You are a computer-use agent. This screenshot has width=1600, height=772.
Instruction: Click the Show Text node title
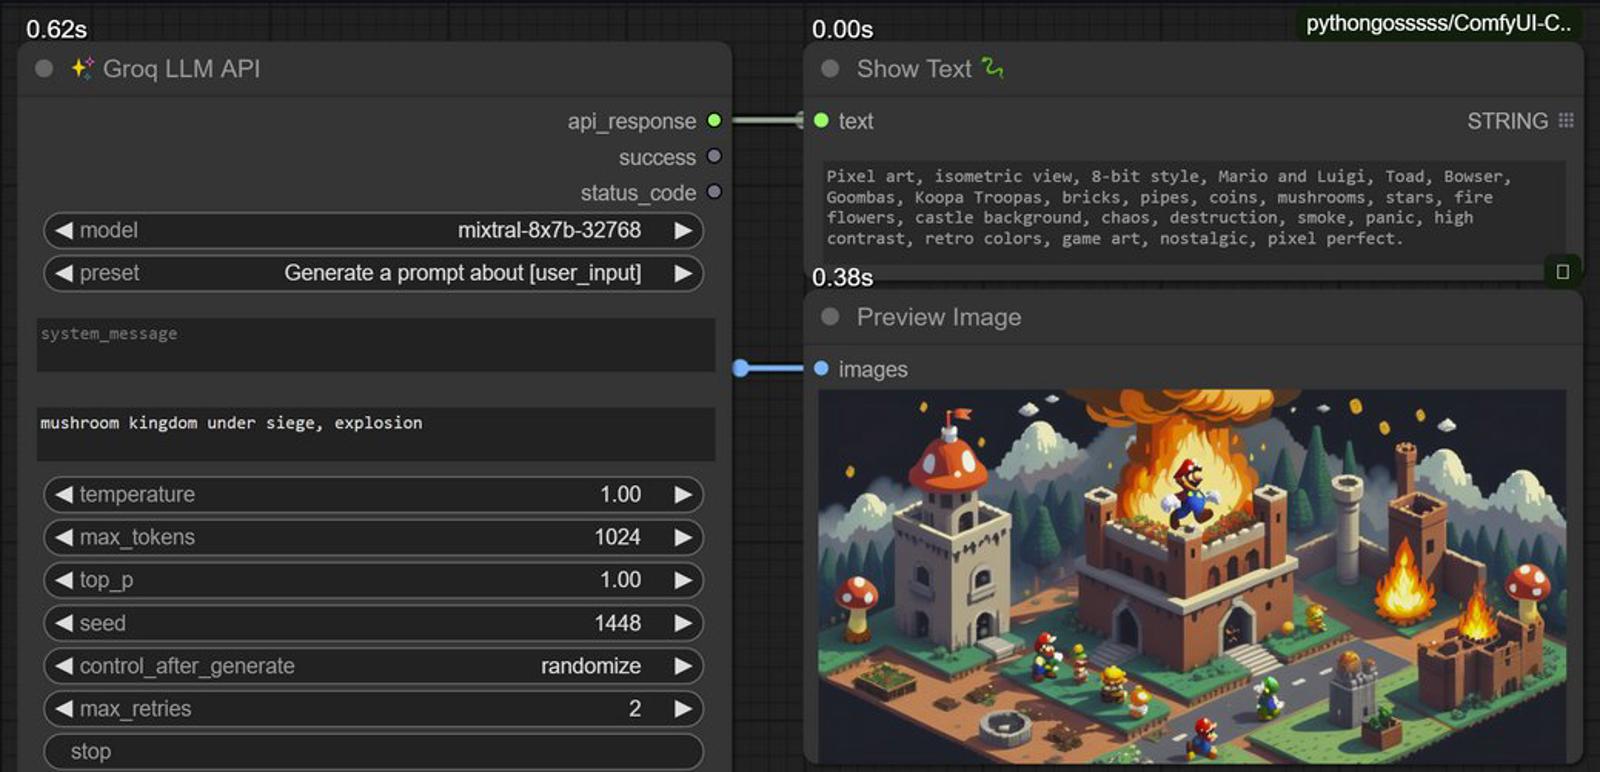click(914, 69)
